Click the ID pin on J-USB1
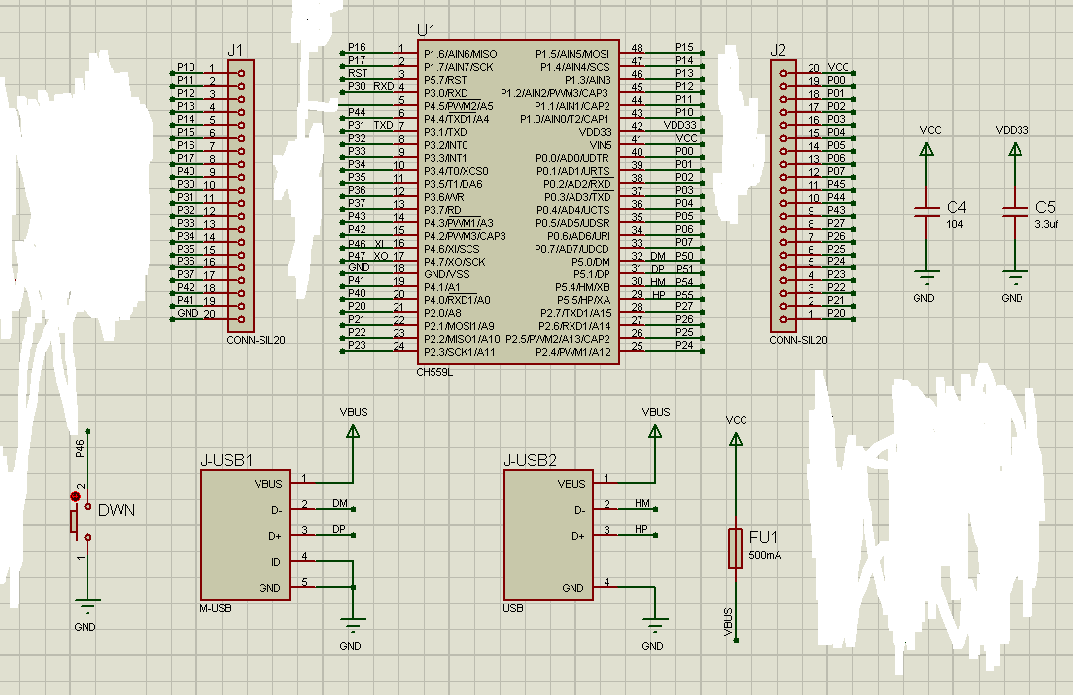The image size is (1073, 695). 276,561
